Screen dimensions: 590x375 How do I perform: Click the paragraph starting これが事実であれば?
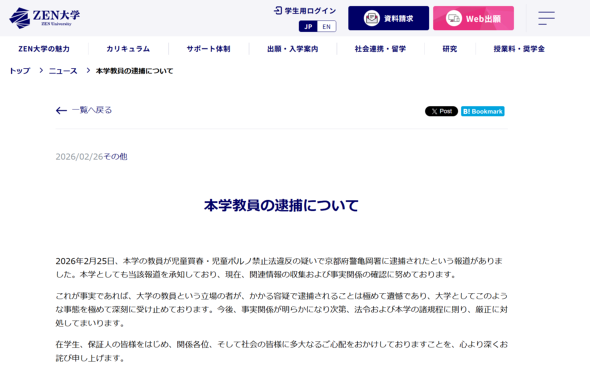point(281,309)
